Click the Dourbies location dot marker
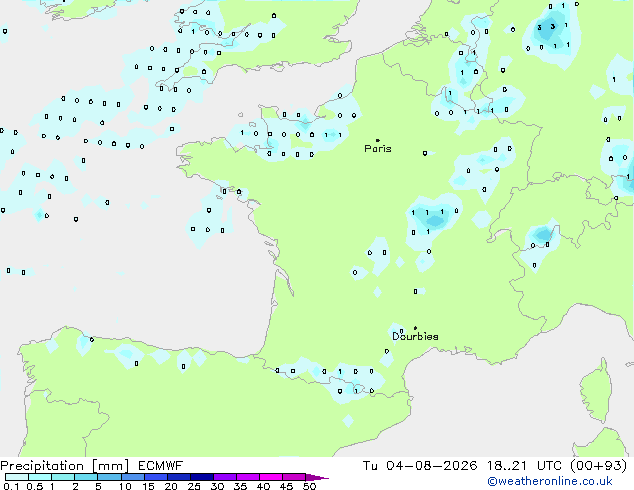 (x=415, y=328)
